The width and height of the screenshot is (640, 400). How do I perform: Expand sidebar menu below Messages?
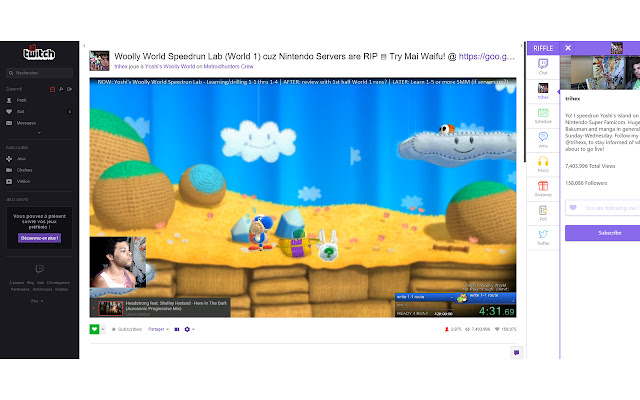[39, 133]
